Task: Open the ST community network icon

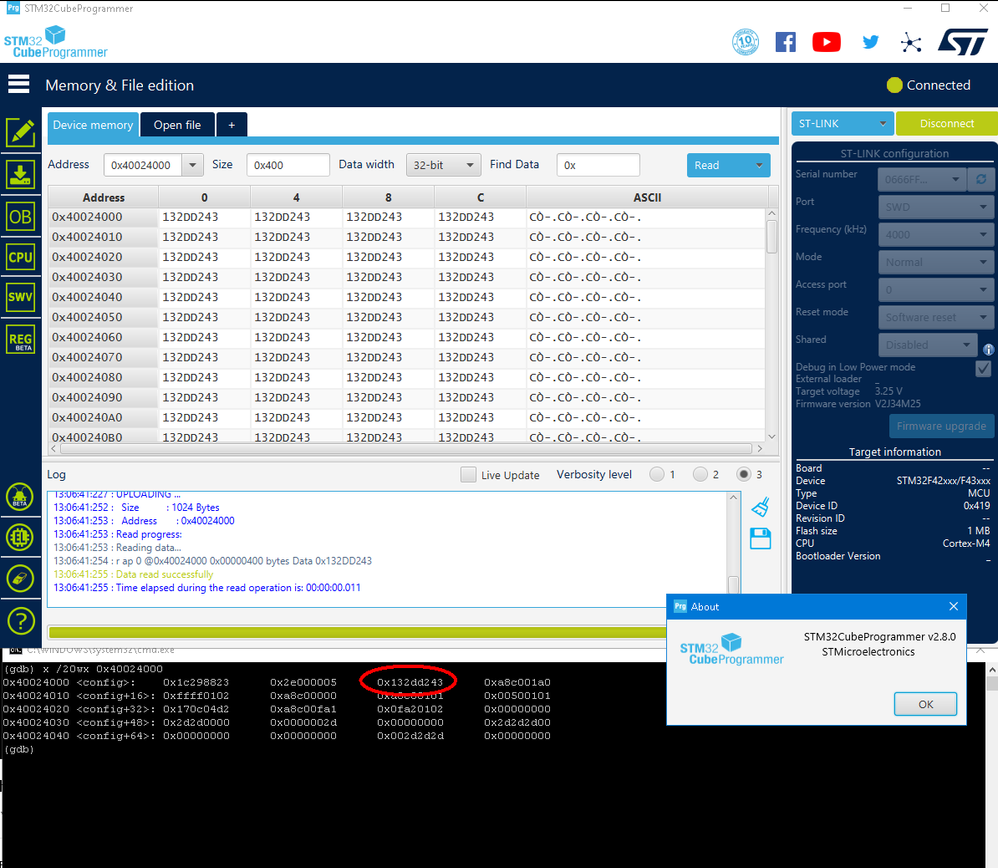Action: pos(911,43)
